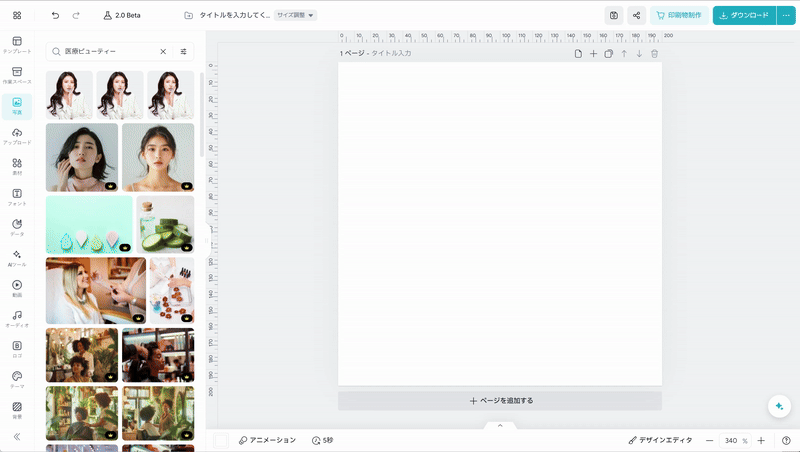The width and height of the screenshot is (800, 452).
Task: Open the アップロード (upload) panel
Action: tap(17, 136)
